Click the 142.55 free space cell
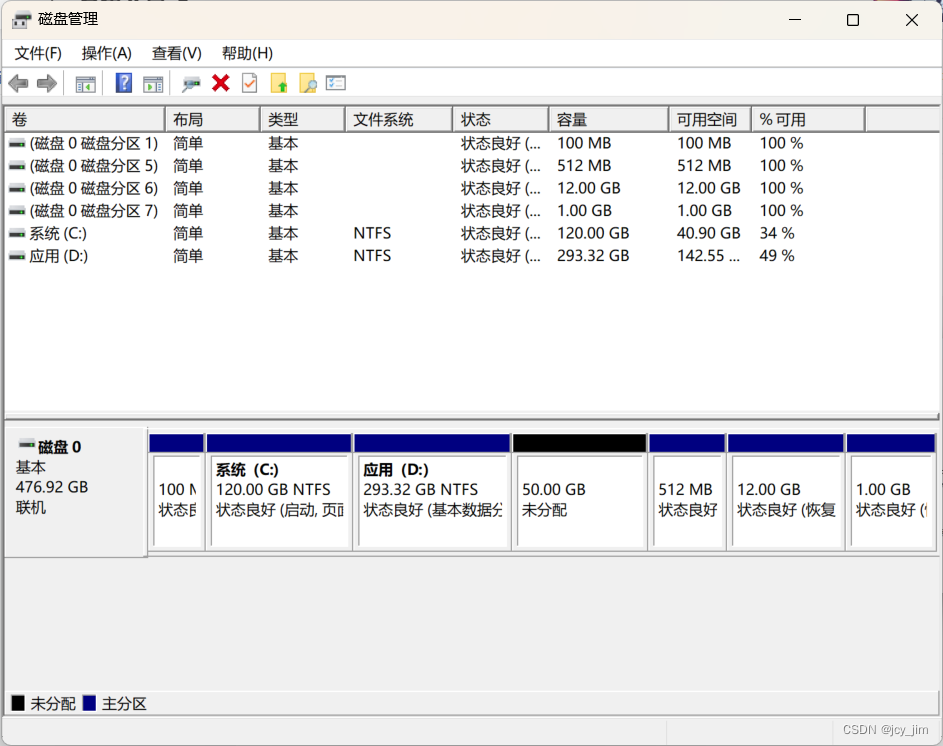 708,256
